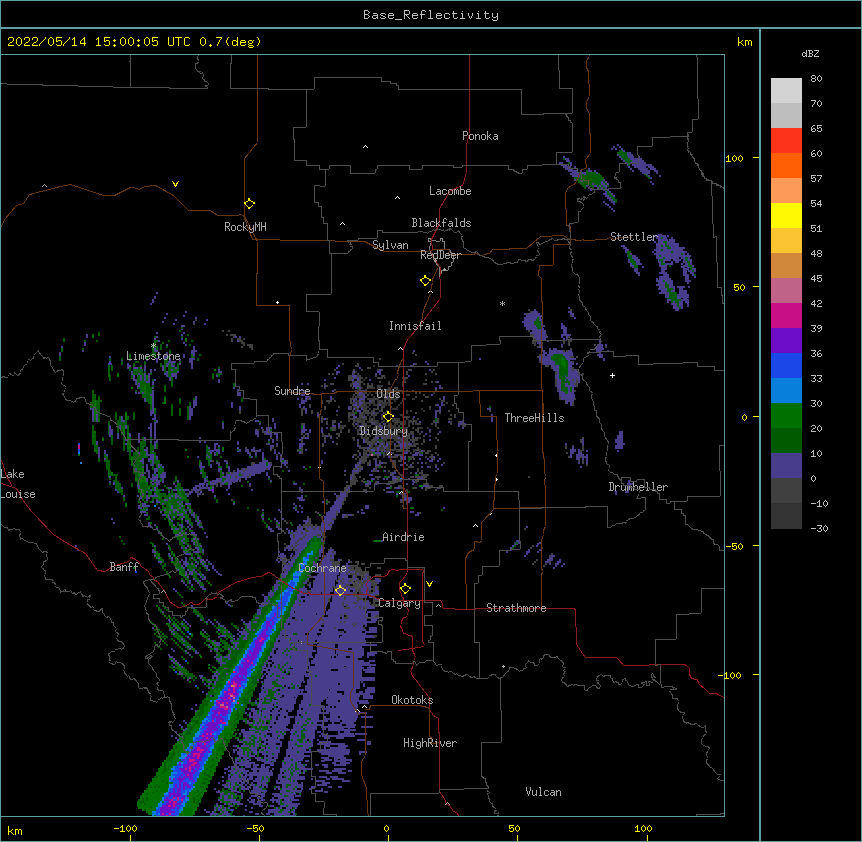Pick the violet purple swatch below 39
Screen dimensions: 862x842
786,341
